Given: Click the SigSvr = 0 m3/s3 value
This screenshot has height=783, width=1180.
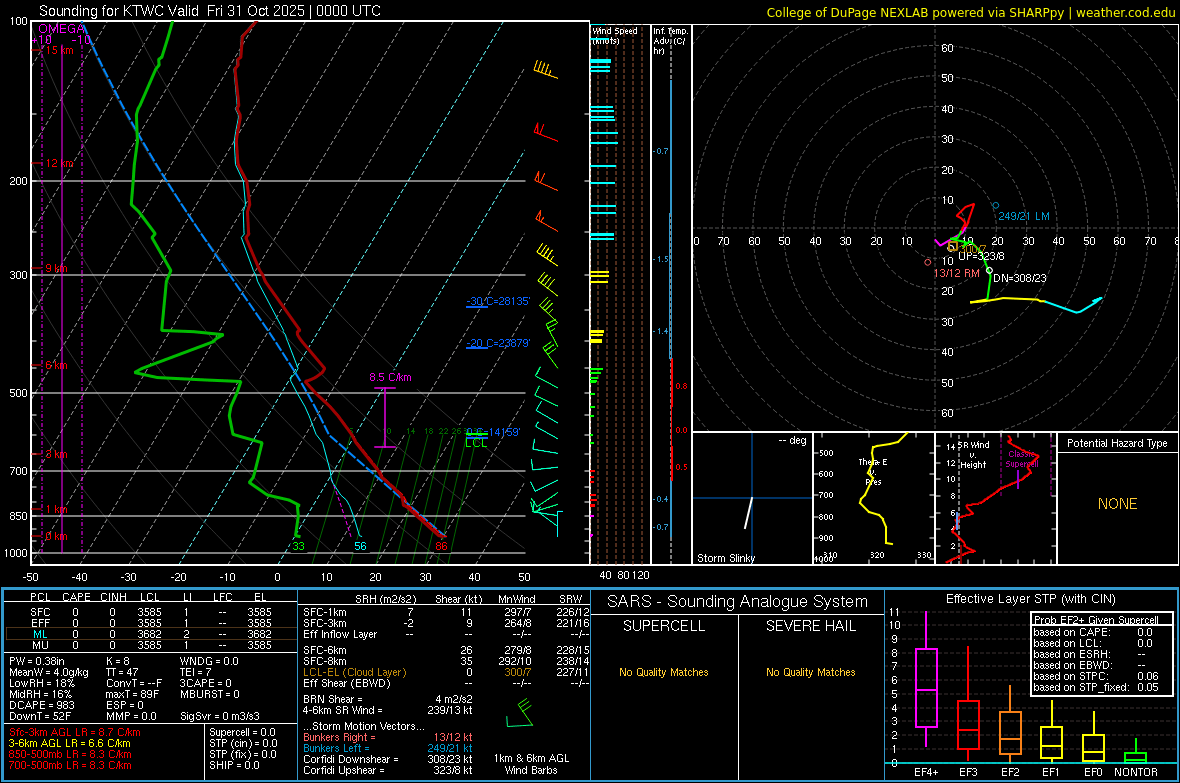Looking at the screenshot, I should point(220,716).
